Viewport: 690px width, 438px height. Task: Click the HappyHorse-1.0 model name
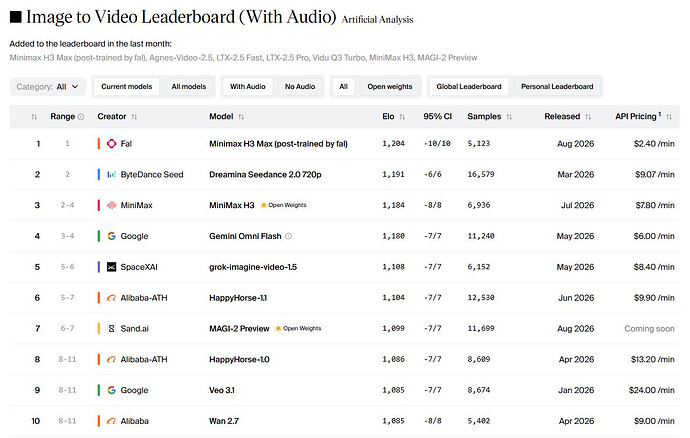pyautogui.click(x=239, y=360)
